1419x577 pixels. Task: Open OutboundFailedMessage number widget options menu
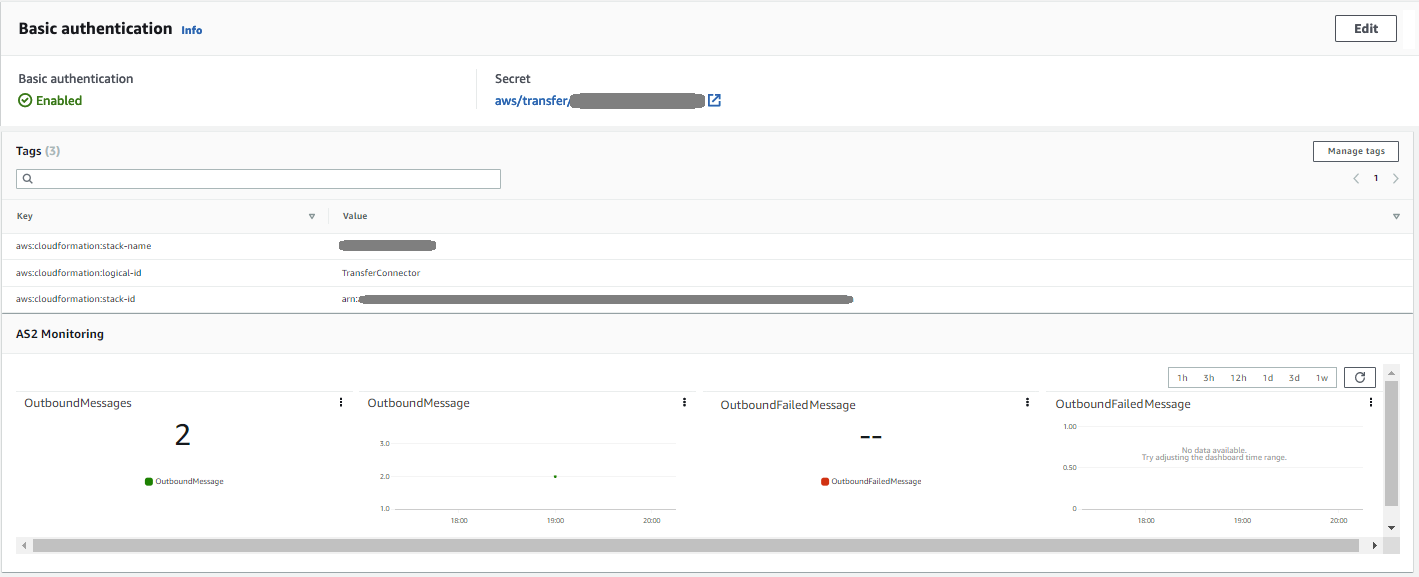coord(1027,402)
